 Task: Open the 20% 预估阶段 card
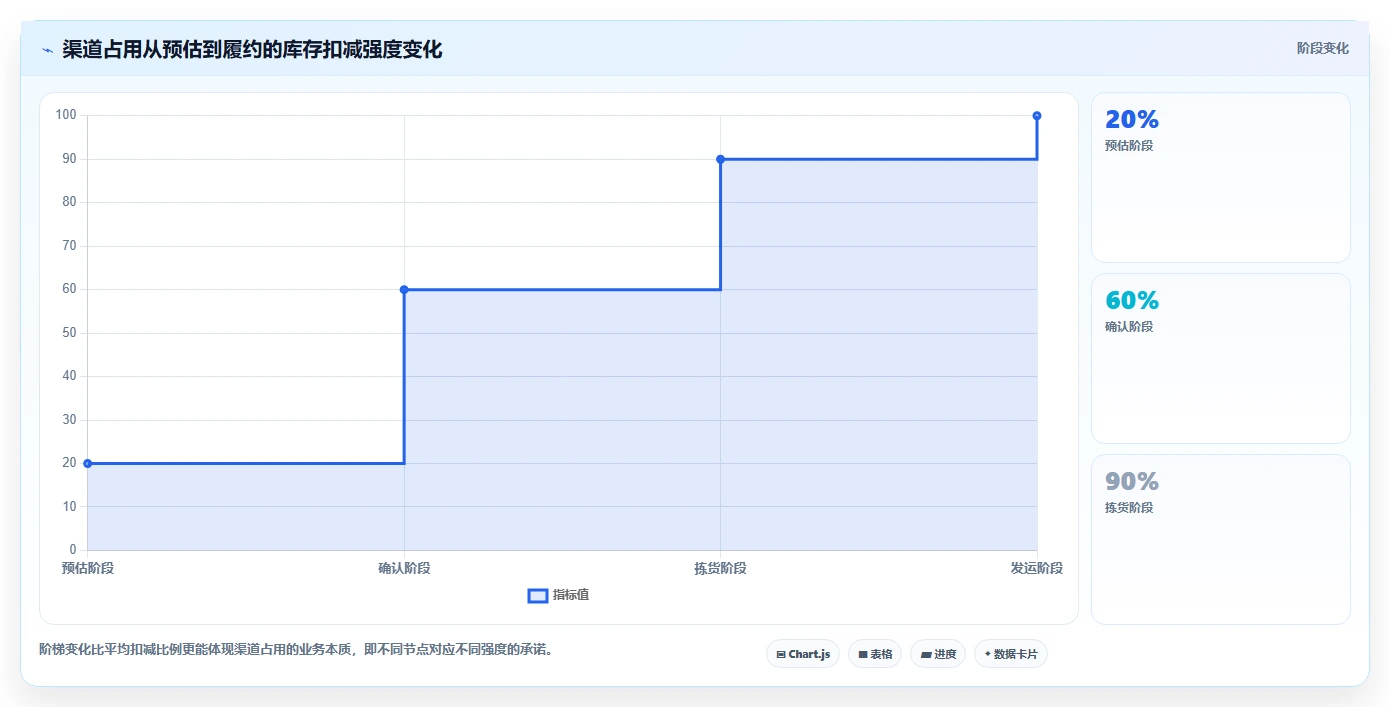(1220, 178)
